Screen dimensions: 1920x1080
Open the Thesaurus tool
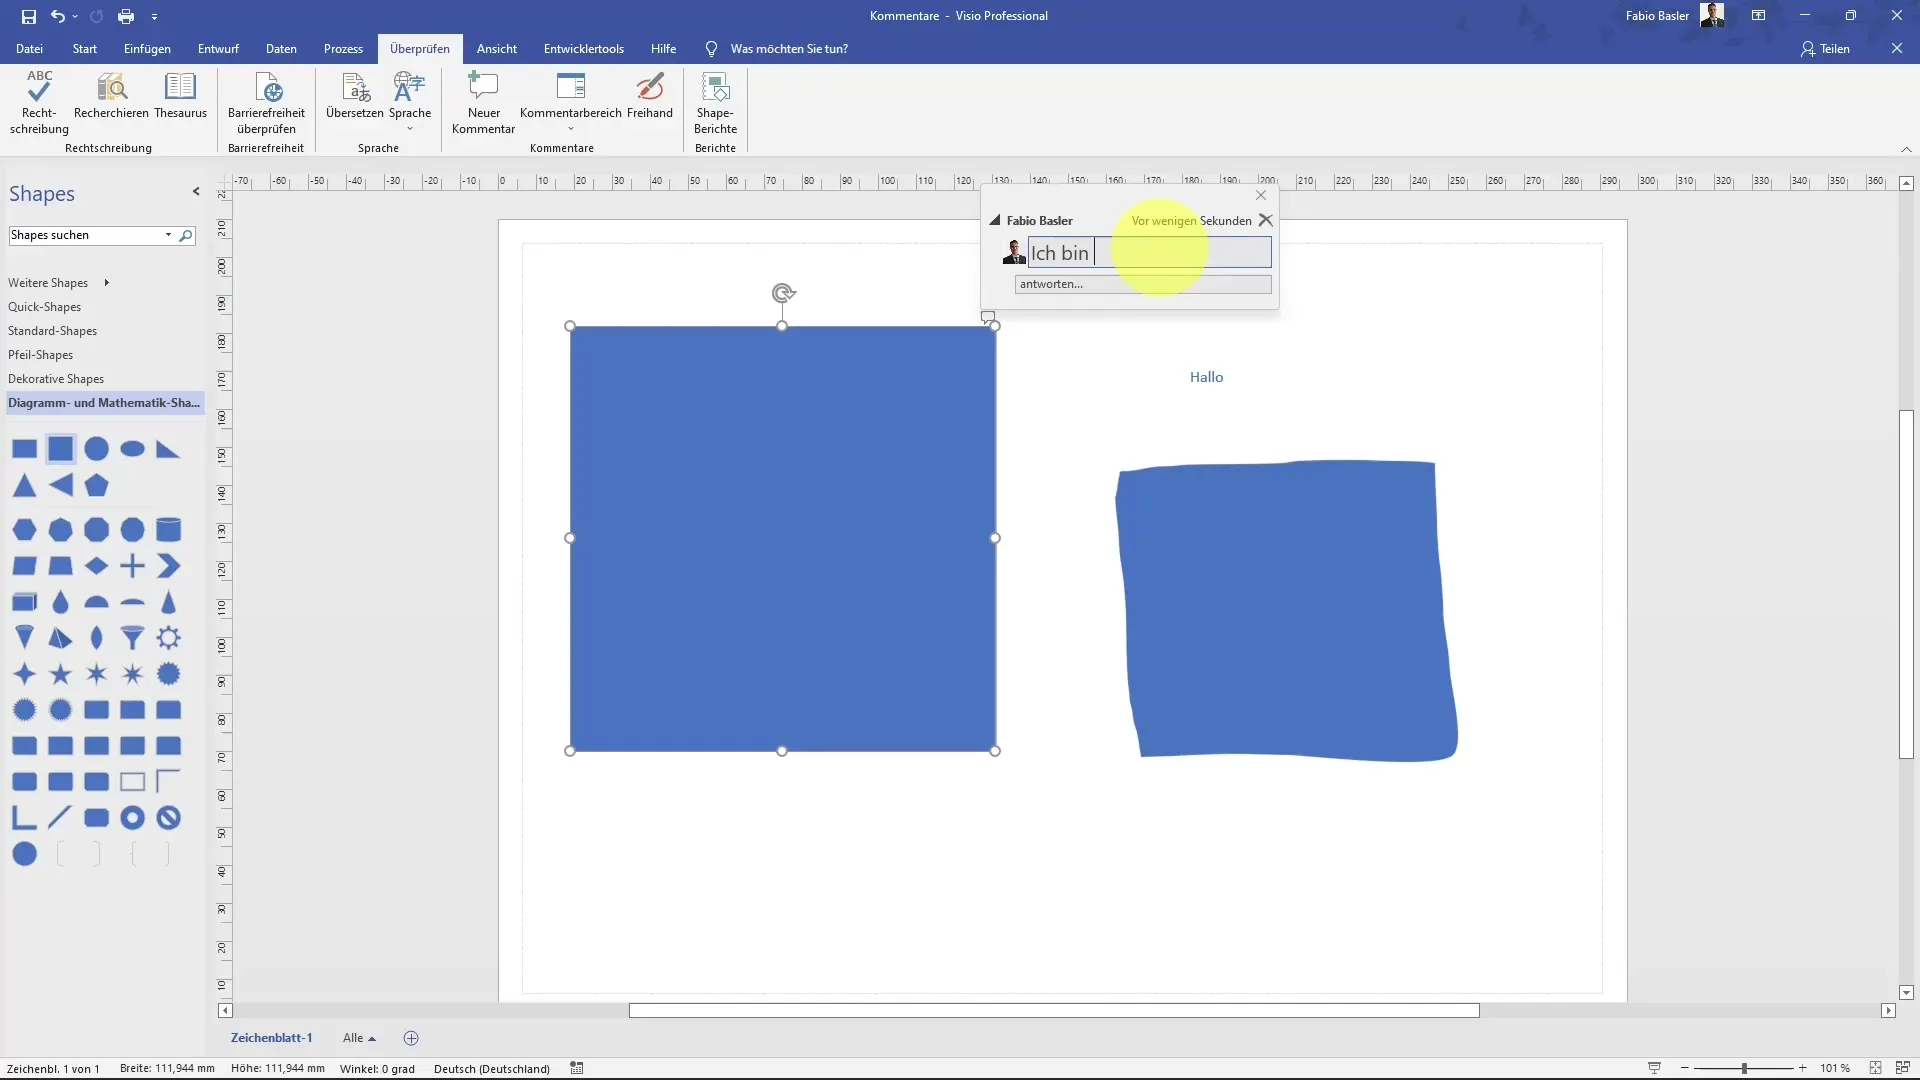pyautogui.click(x=180, y=96)
